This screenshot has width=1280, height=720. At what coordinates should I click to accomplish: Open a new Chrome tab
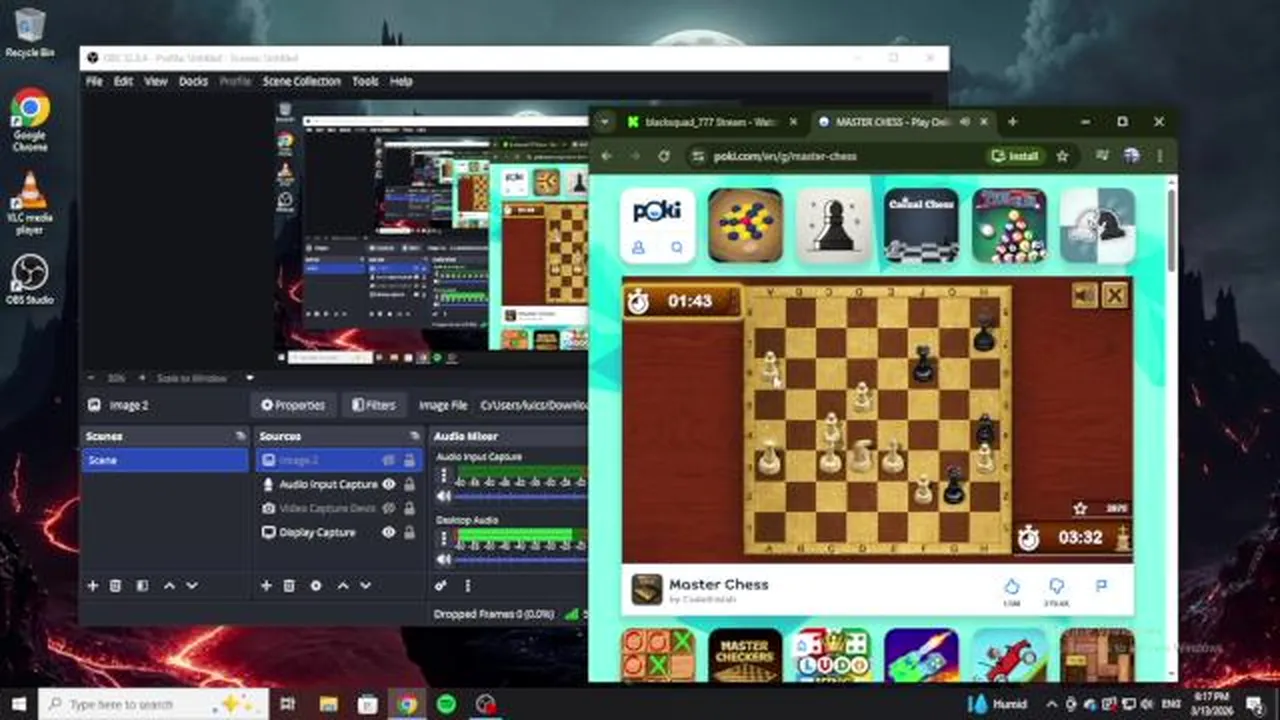1013,122
